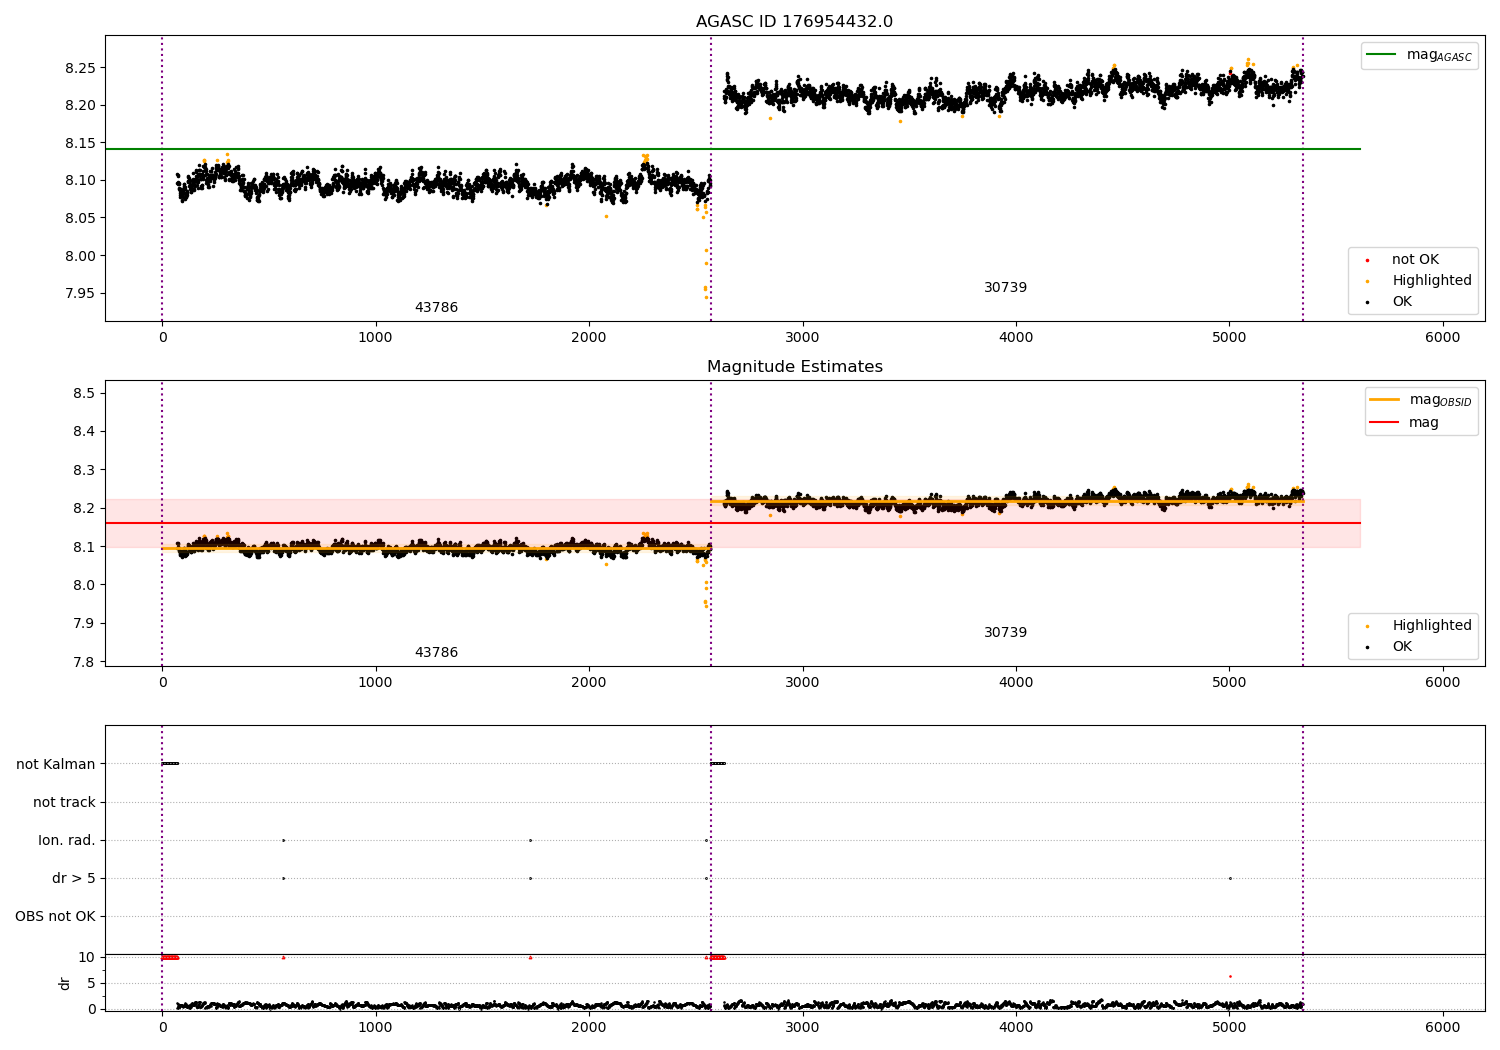Select the 'not OK' legend entry in top plot

click(x=1403, y=259)
